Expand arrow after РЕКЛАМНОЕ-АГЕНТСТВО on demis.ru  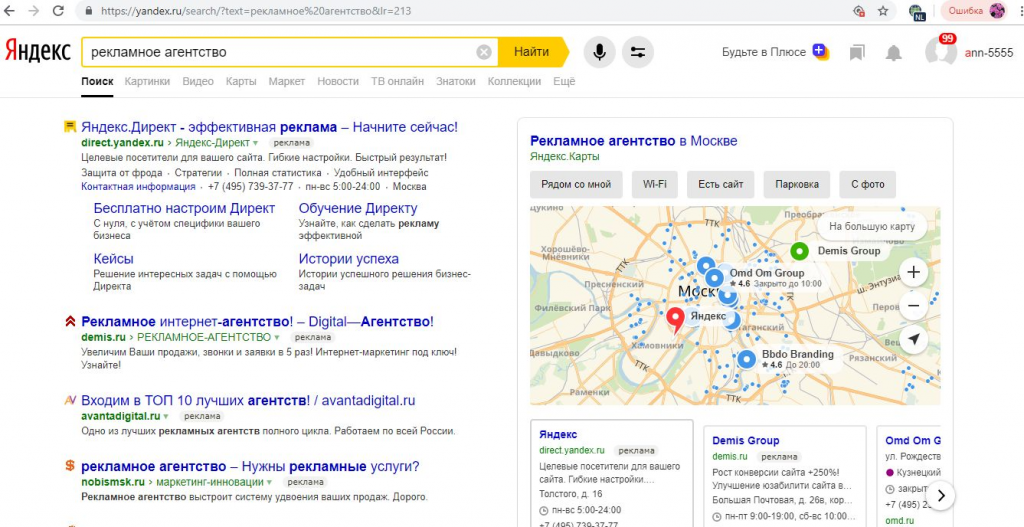(x=277, y=338)
